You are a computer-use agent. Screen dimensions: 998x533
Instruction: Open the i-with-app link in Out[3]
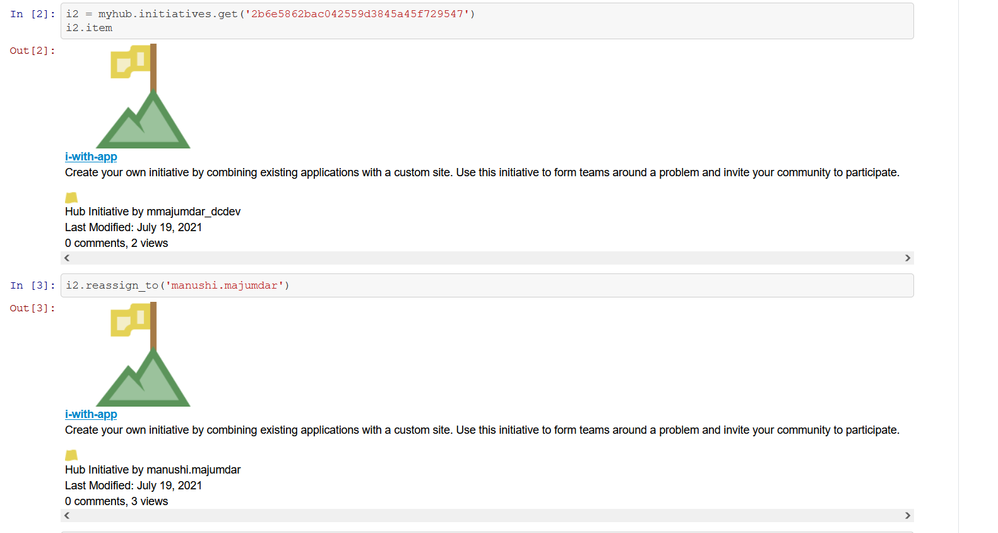(91, 414)
